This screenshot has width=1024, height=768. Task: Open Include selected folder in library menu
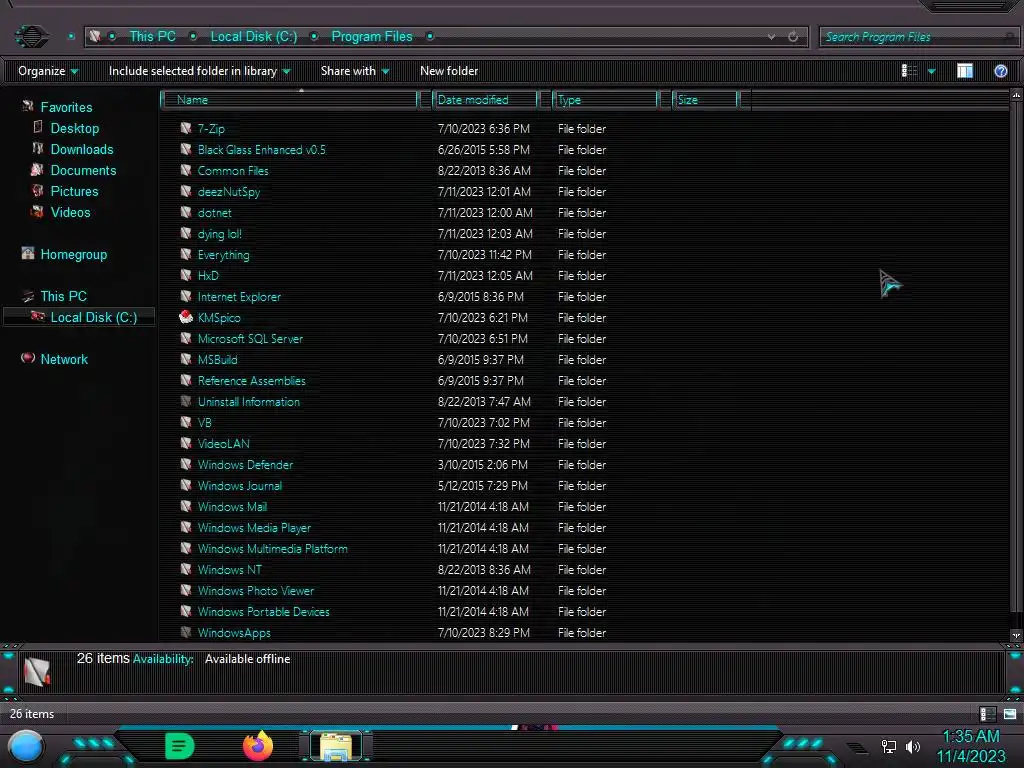199,71
